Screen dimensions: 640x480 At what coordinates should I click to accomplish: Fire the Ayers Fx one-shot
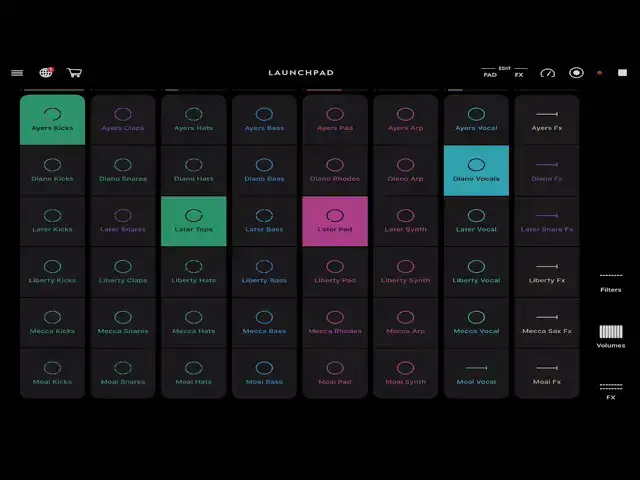547,120
